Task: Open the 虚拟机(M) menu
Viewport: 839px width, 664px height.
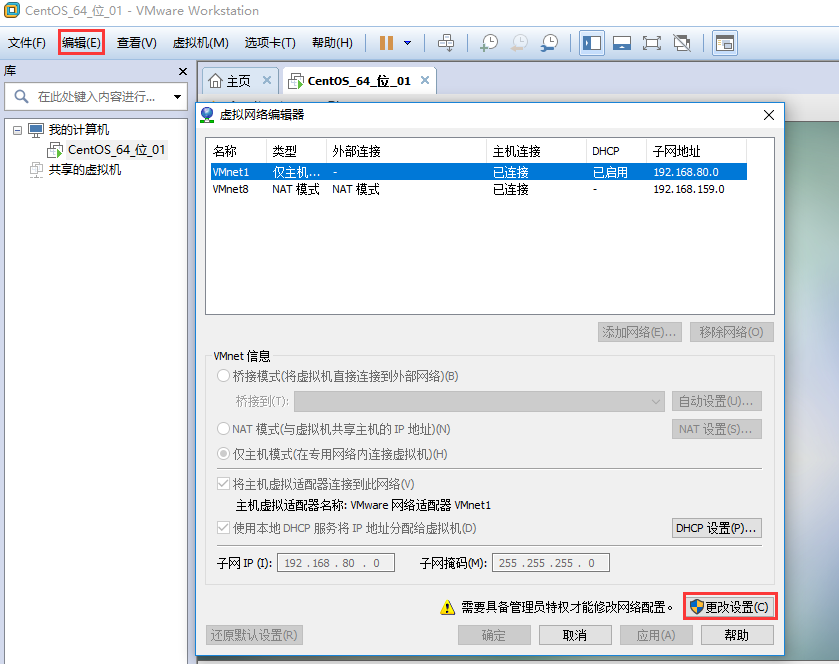Action: pos(201,42)
